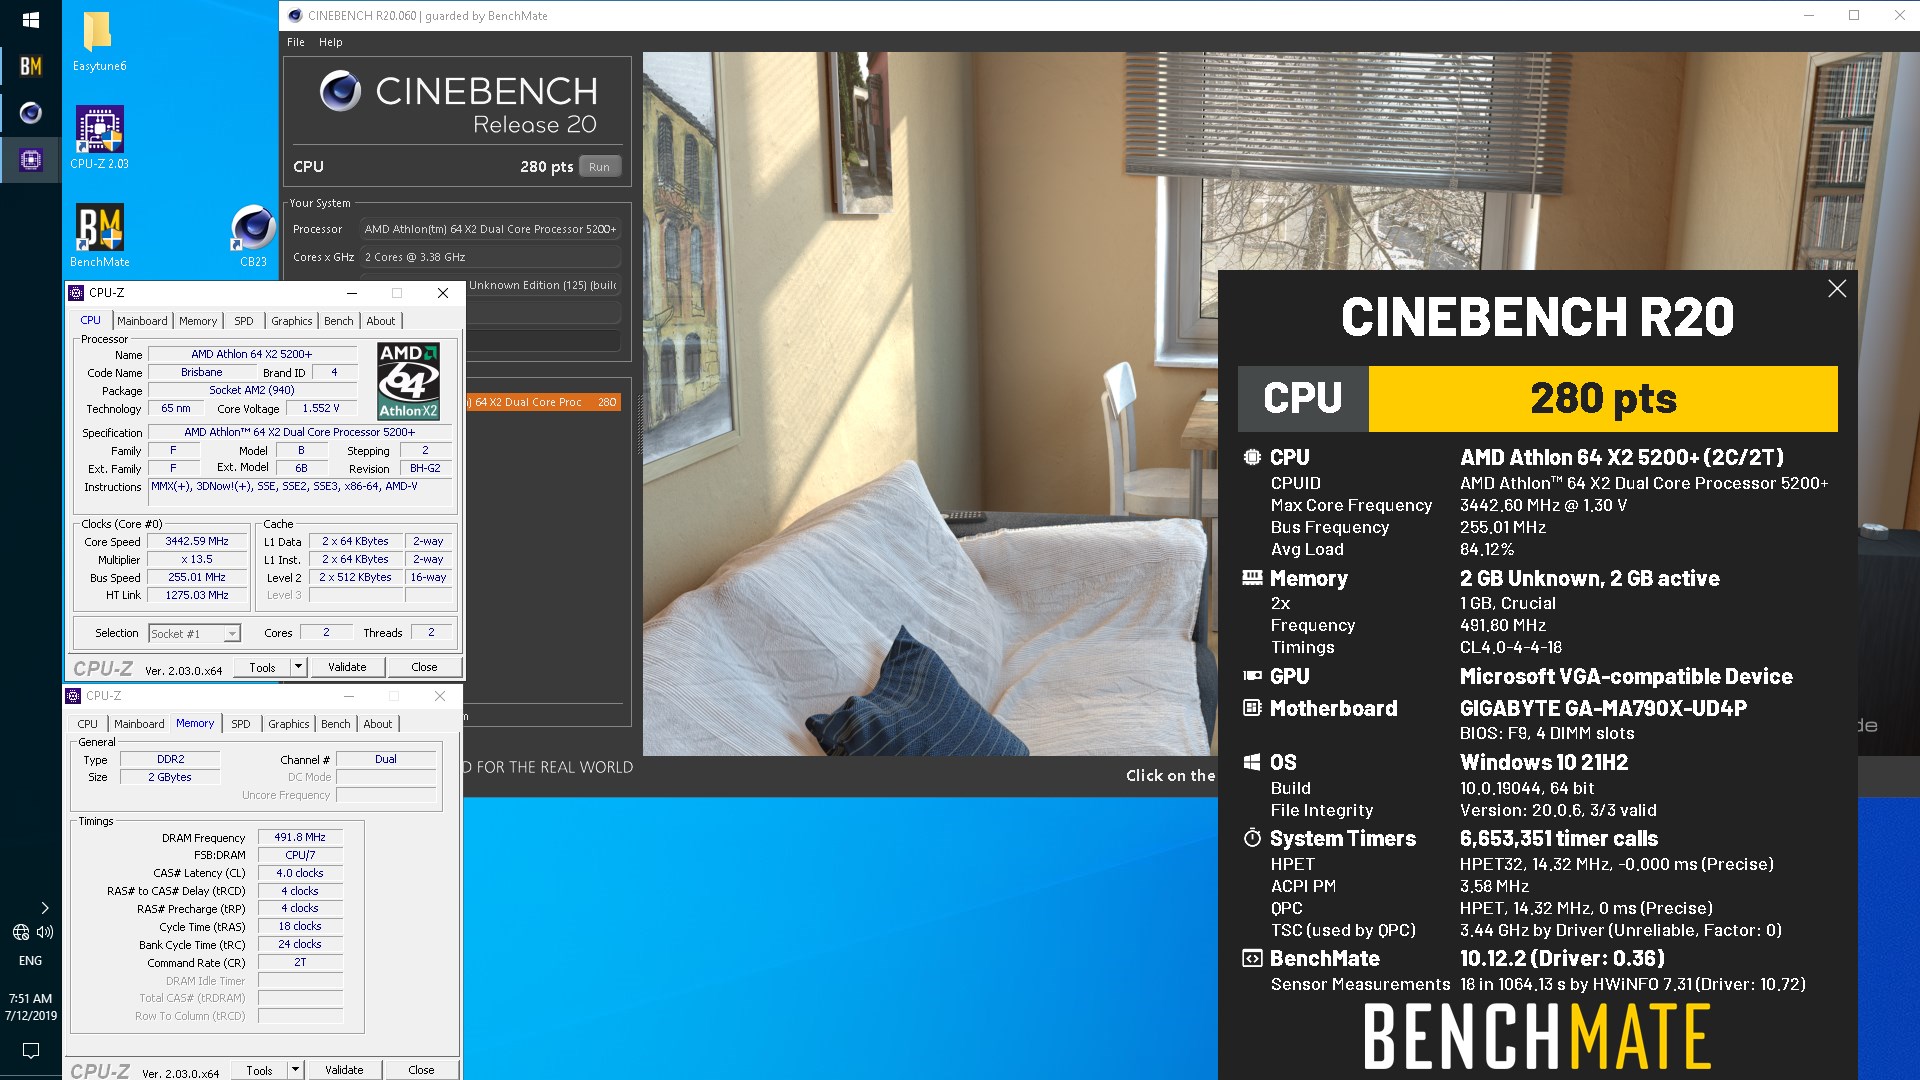Viewport: 1920px width, 1080px height.
Task: Launch CB23 desktop shortcut
Action: tap(253, 236)
